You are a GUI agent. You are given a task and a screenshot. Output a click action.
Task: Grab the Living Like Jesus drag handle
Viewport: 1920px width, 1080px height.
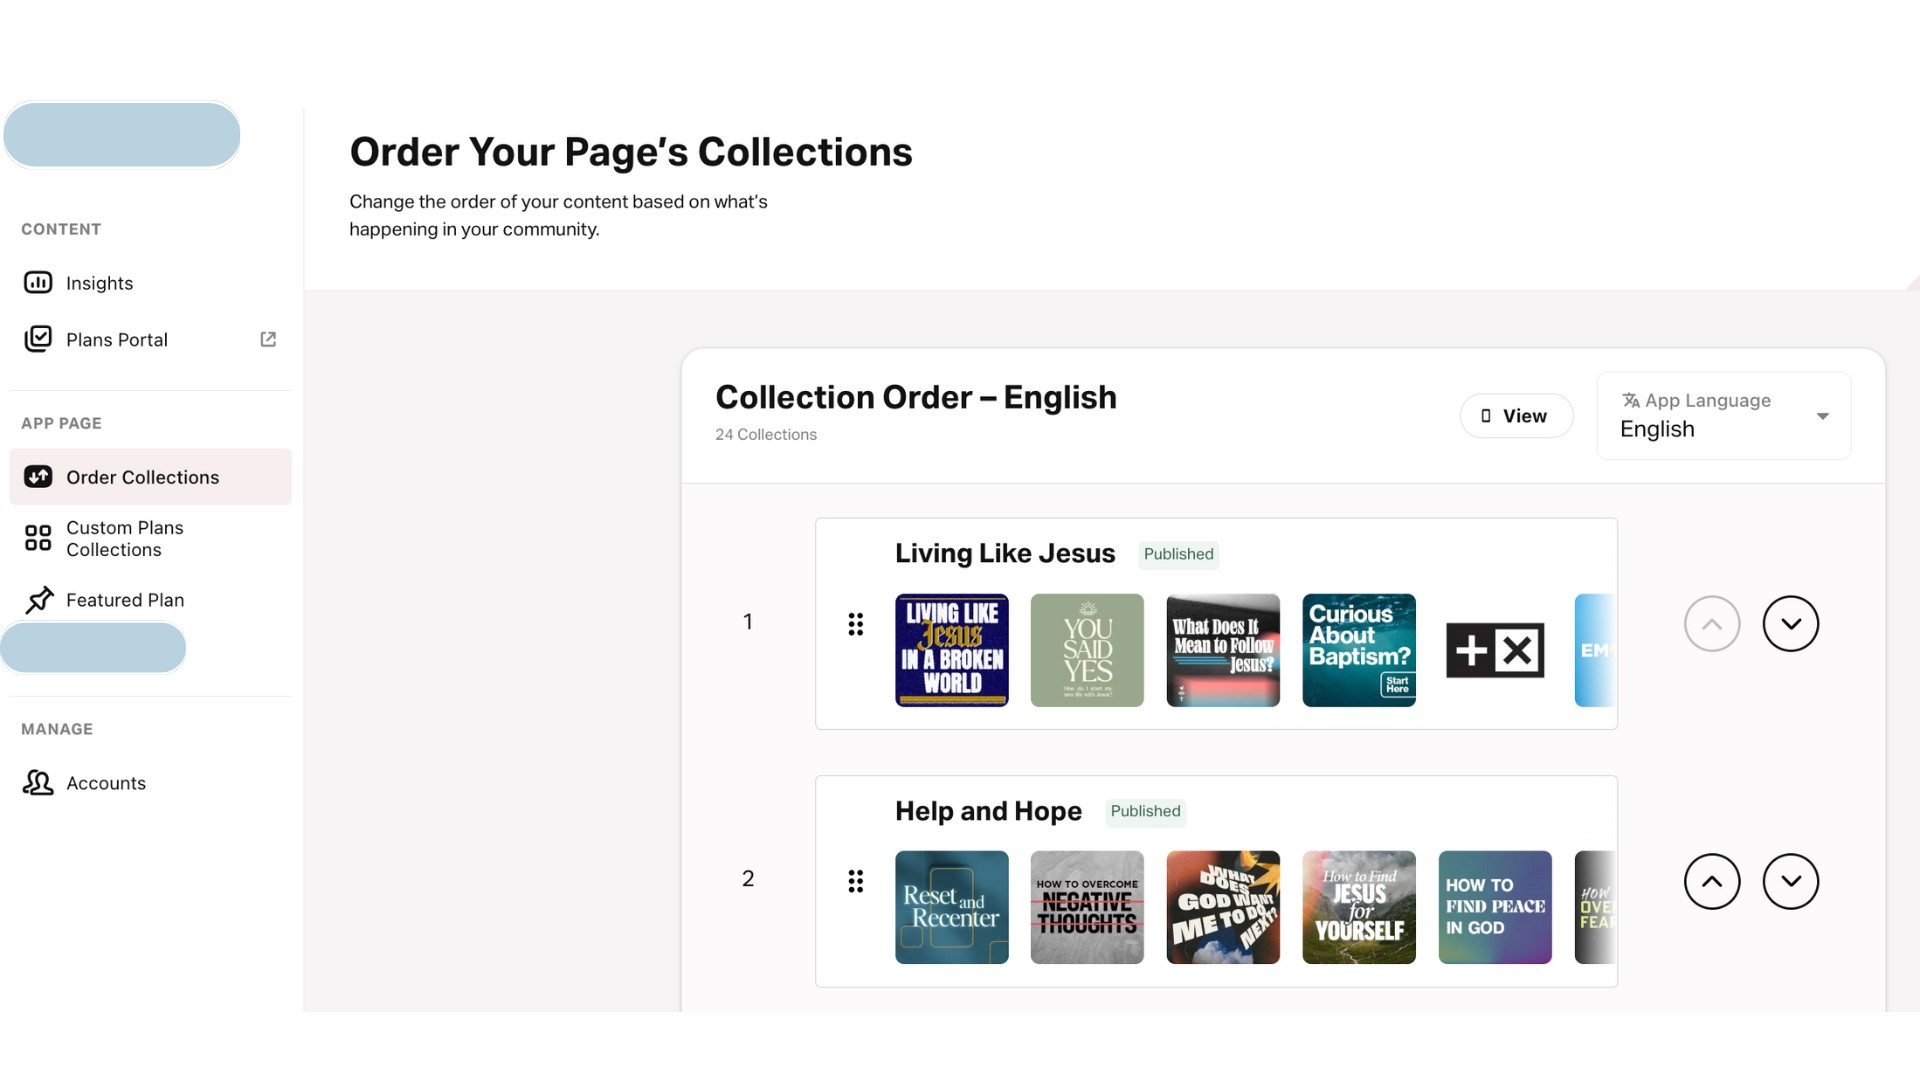855,624
